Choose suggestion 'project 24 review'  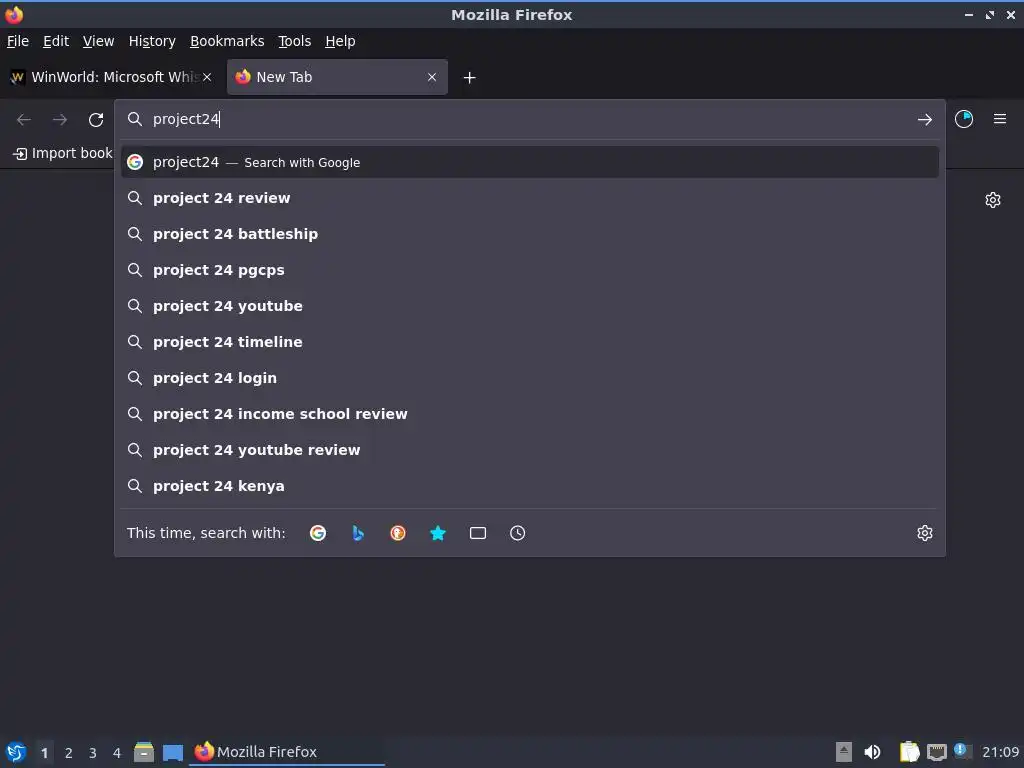530,198
